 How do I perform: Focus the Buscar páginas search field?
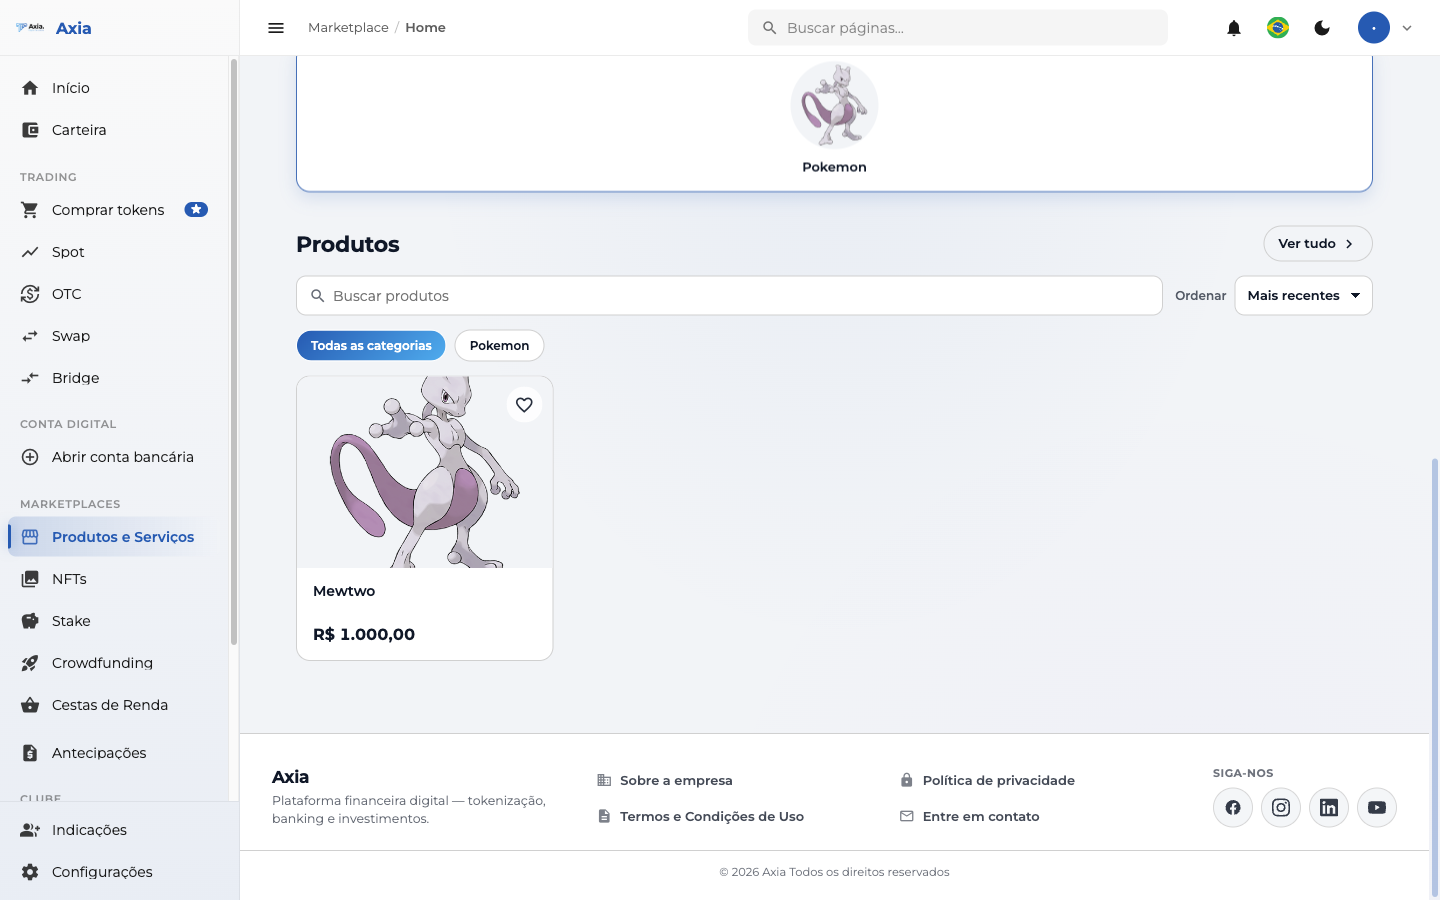coord(958,28)
